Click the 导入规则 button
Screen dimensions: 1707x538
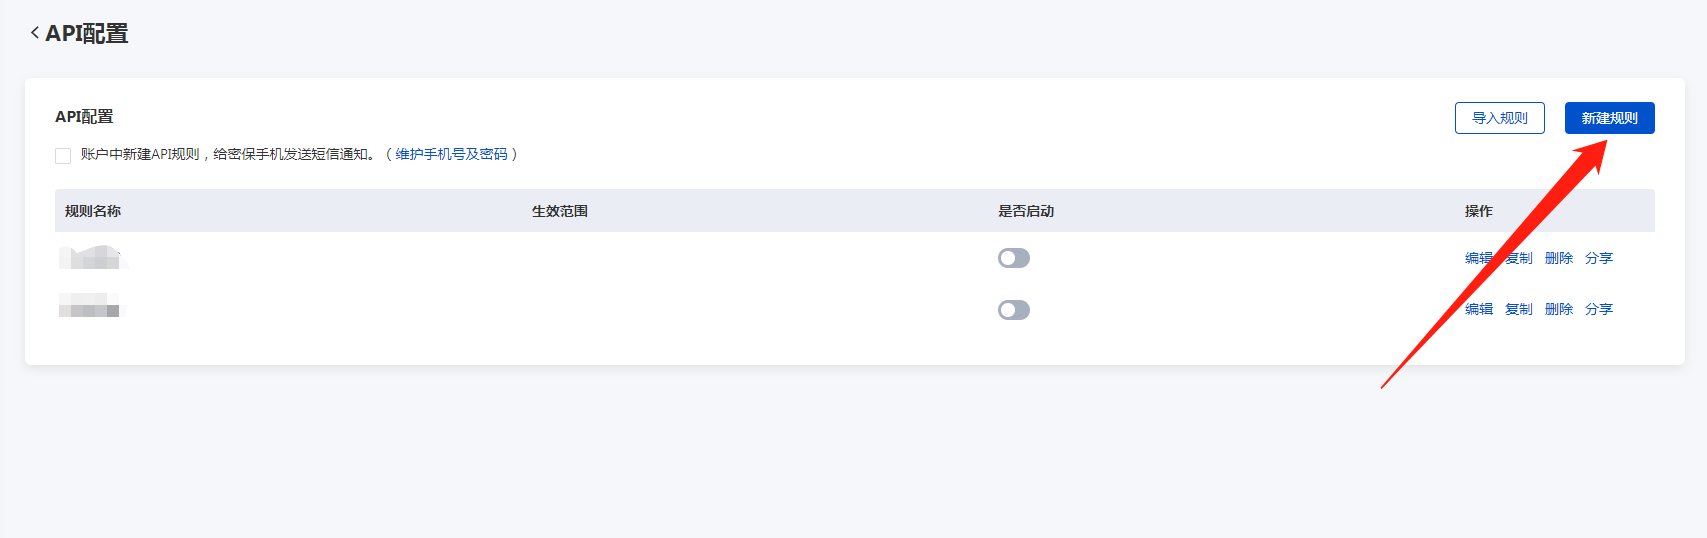tap(1499, 118)
